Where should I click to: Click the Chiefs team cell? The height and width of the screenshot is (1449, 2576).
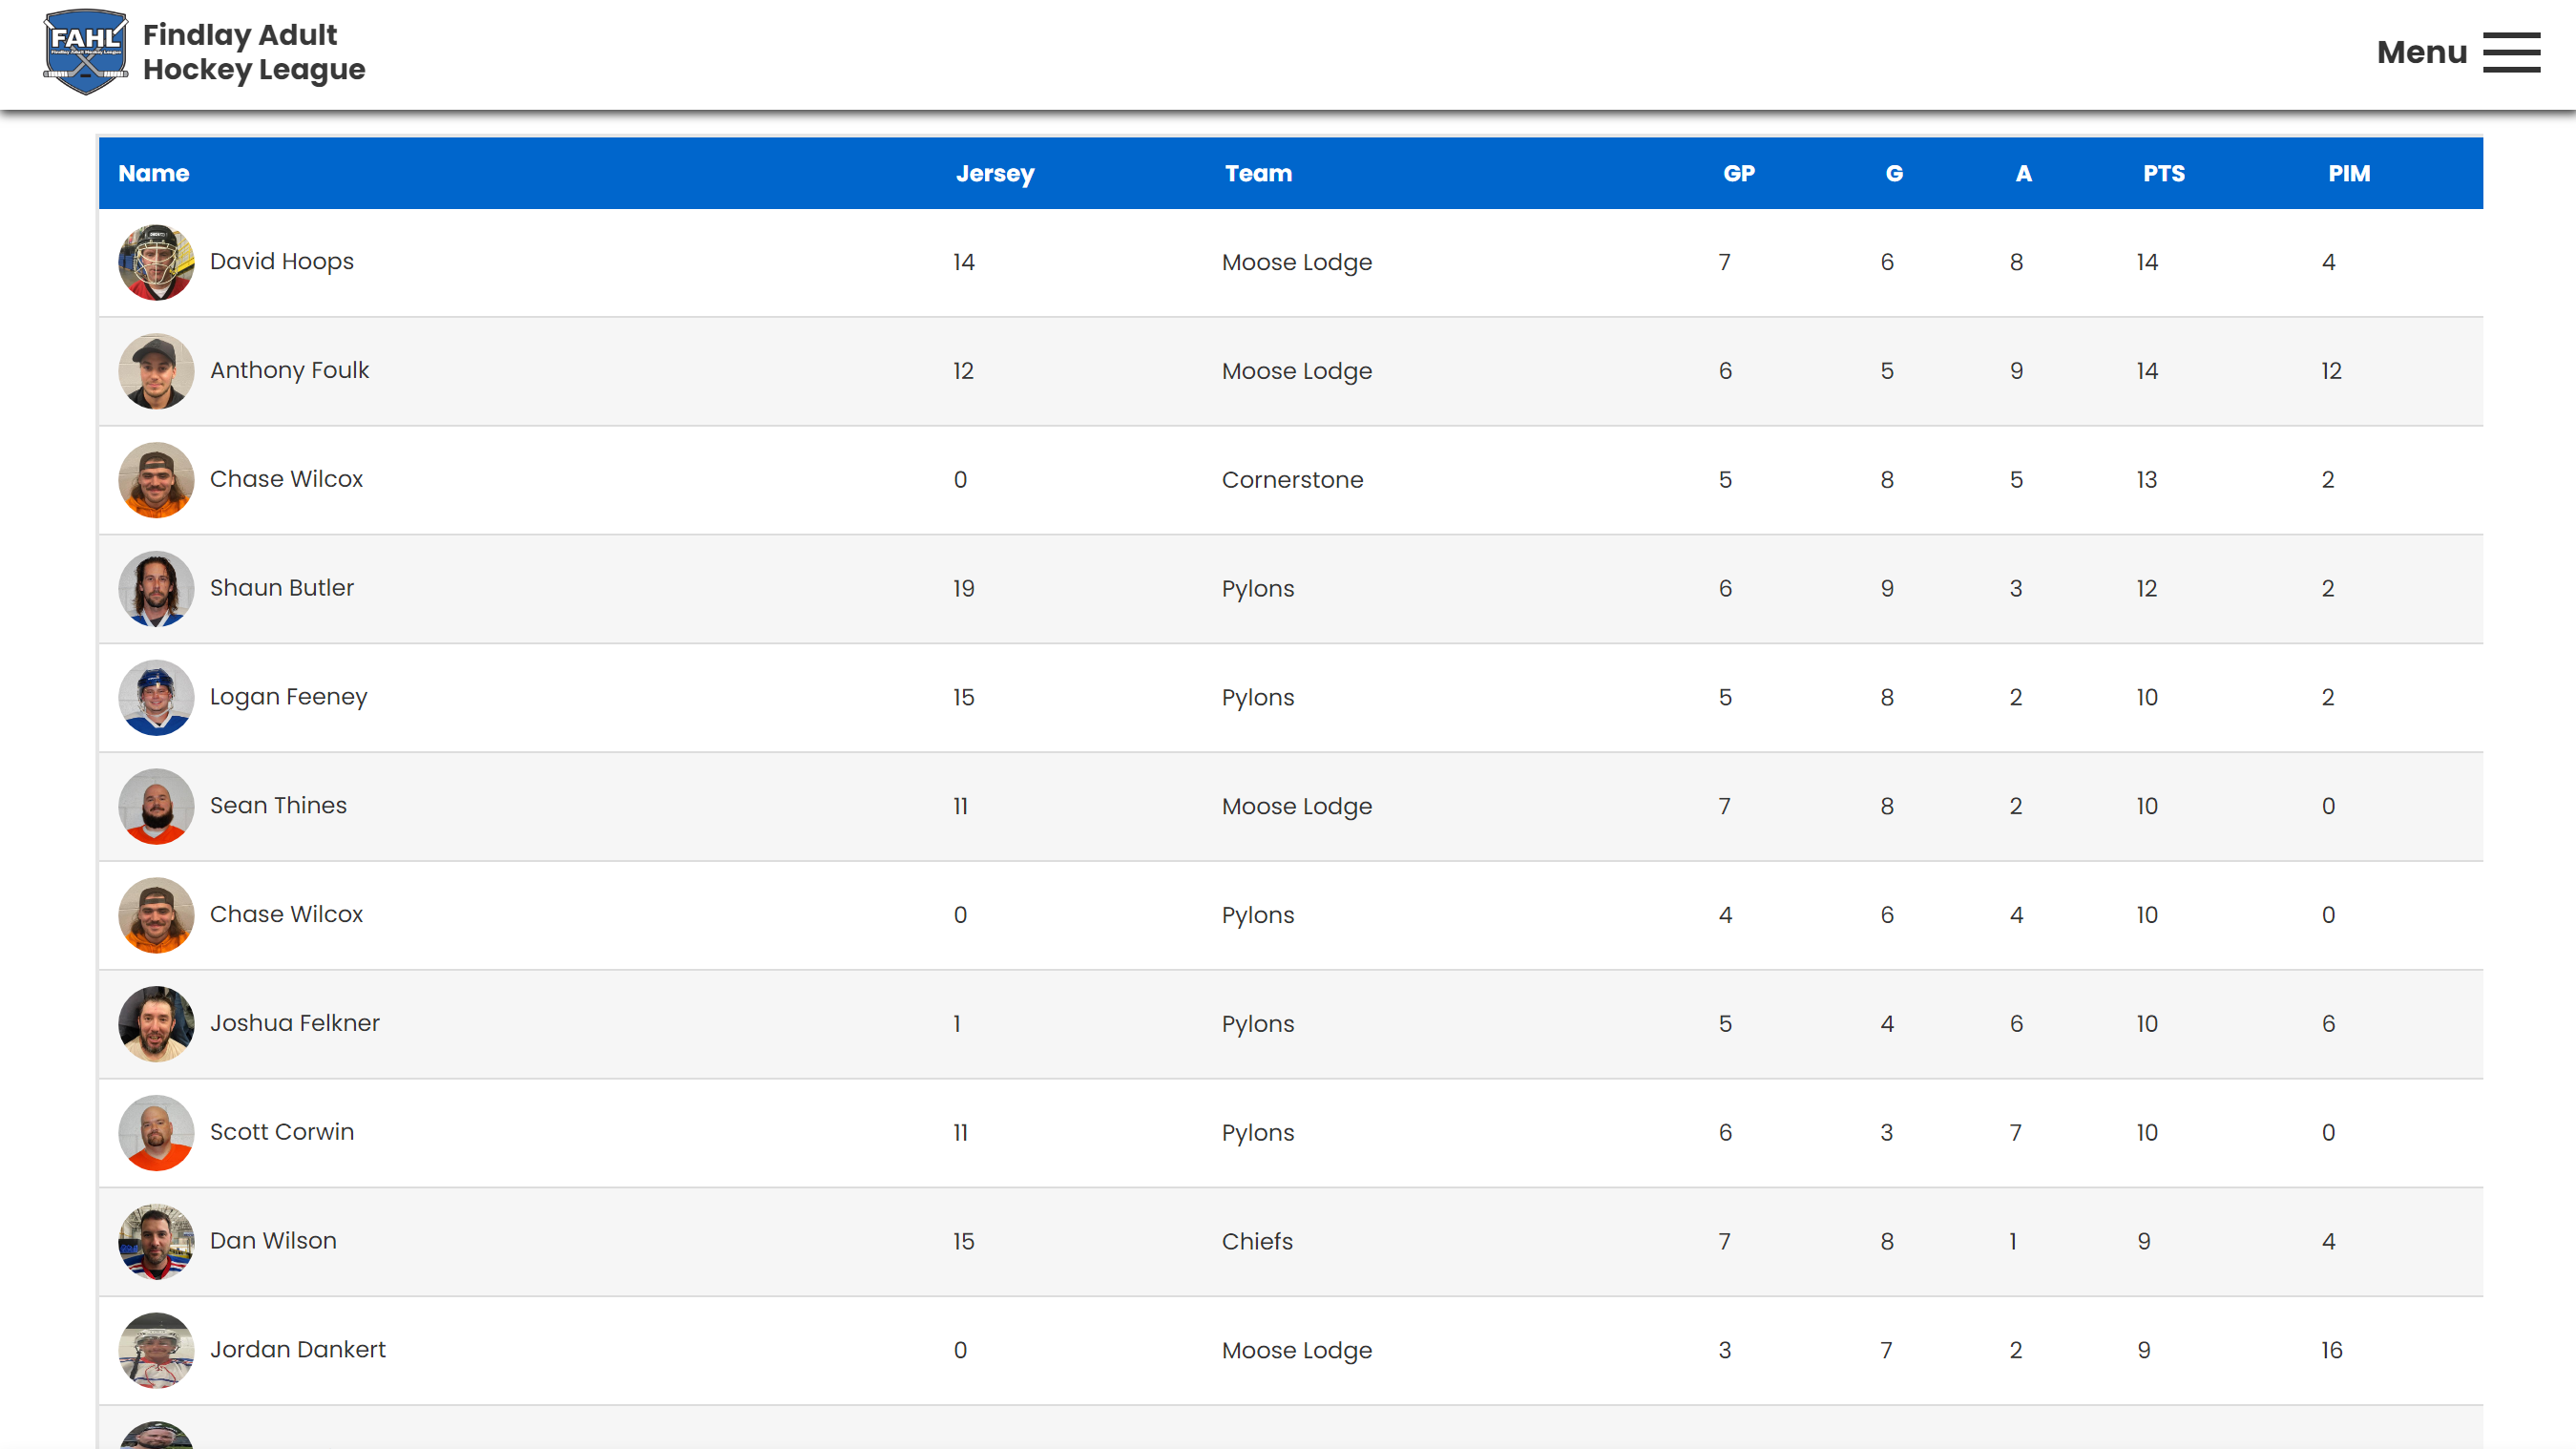pos(1257,1242)
